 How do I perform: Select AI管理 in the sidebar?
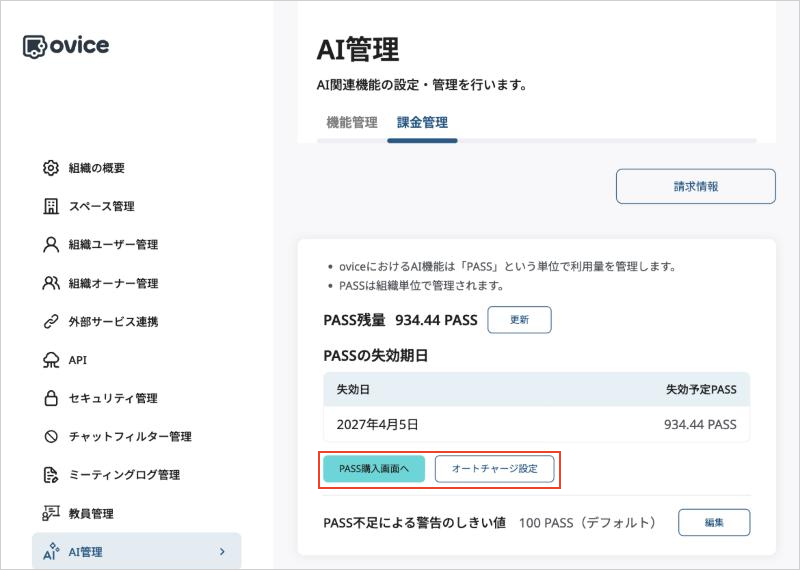pos(136,551)
